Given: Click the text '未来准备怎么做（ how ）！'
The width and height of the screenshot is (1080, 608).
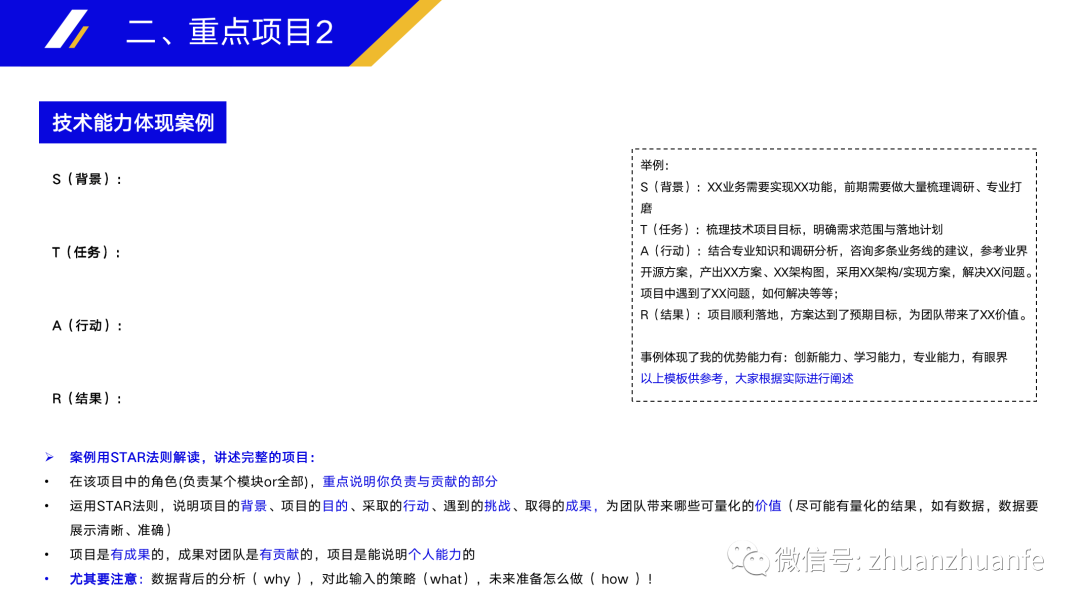Looking at the screenshot, I should click(x=571, y=579).
